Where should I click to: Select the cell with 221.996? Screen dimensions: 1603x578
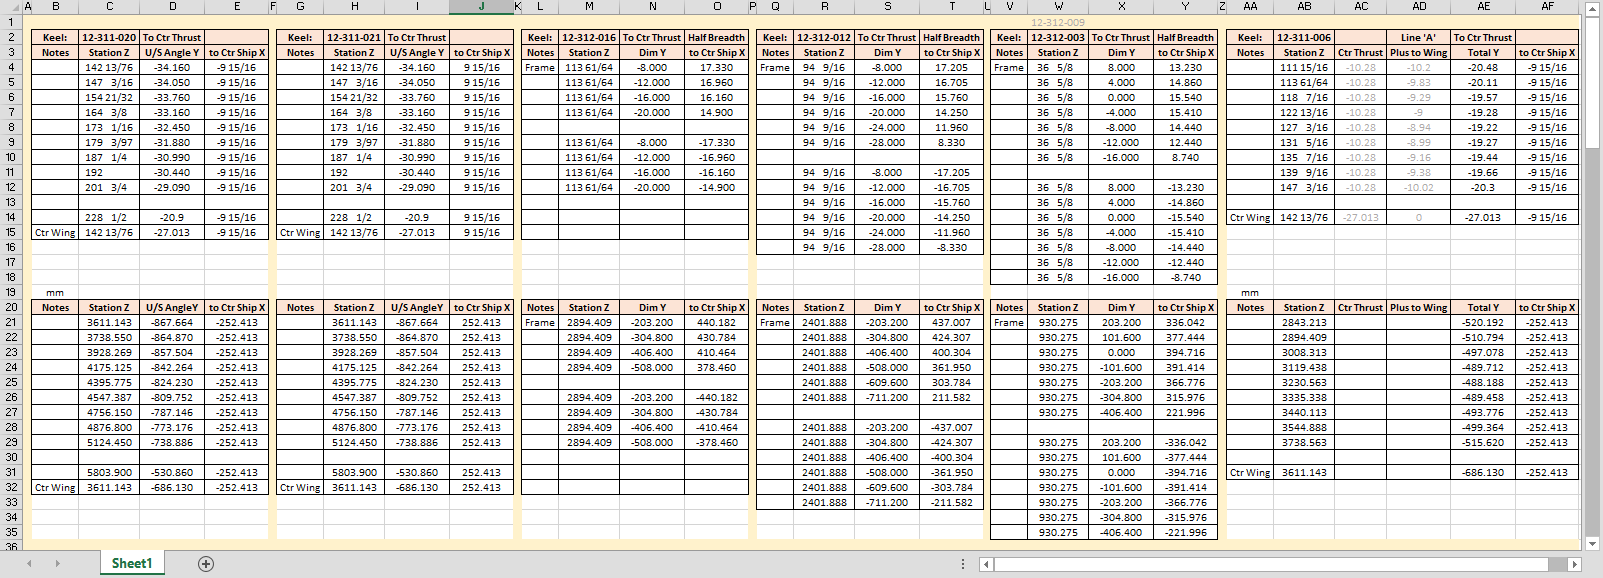pos(1186,413)
